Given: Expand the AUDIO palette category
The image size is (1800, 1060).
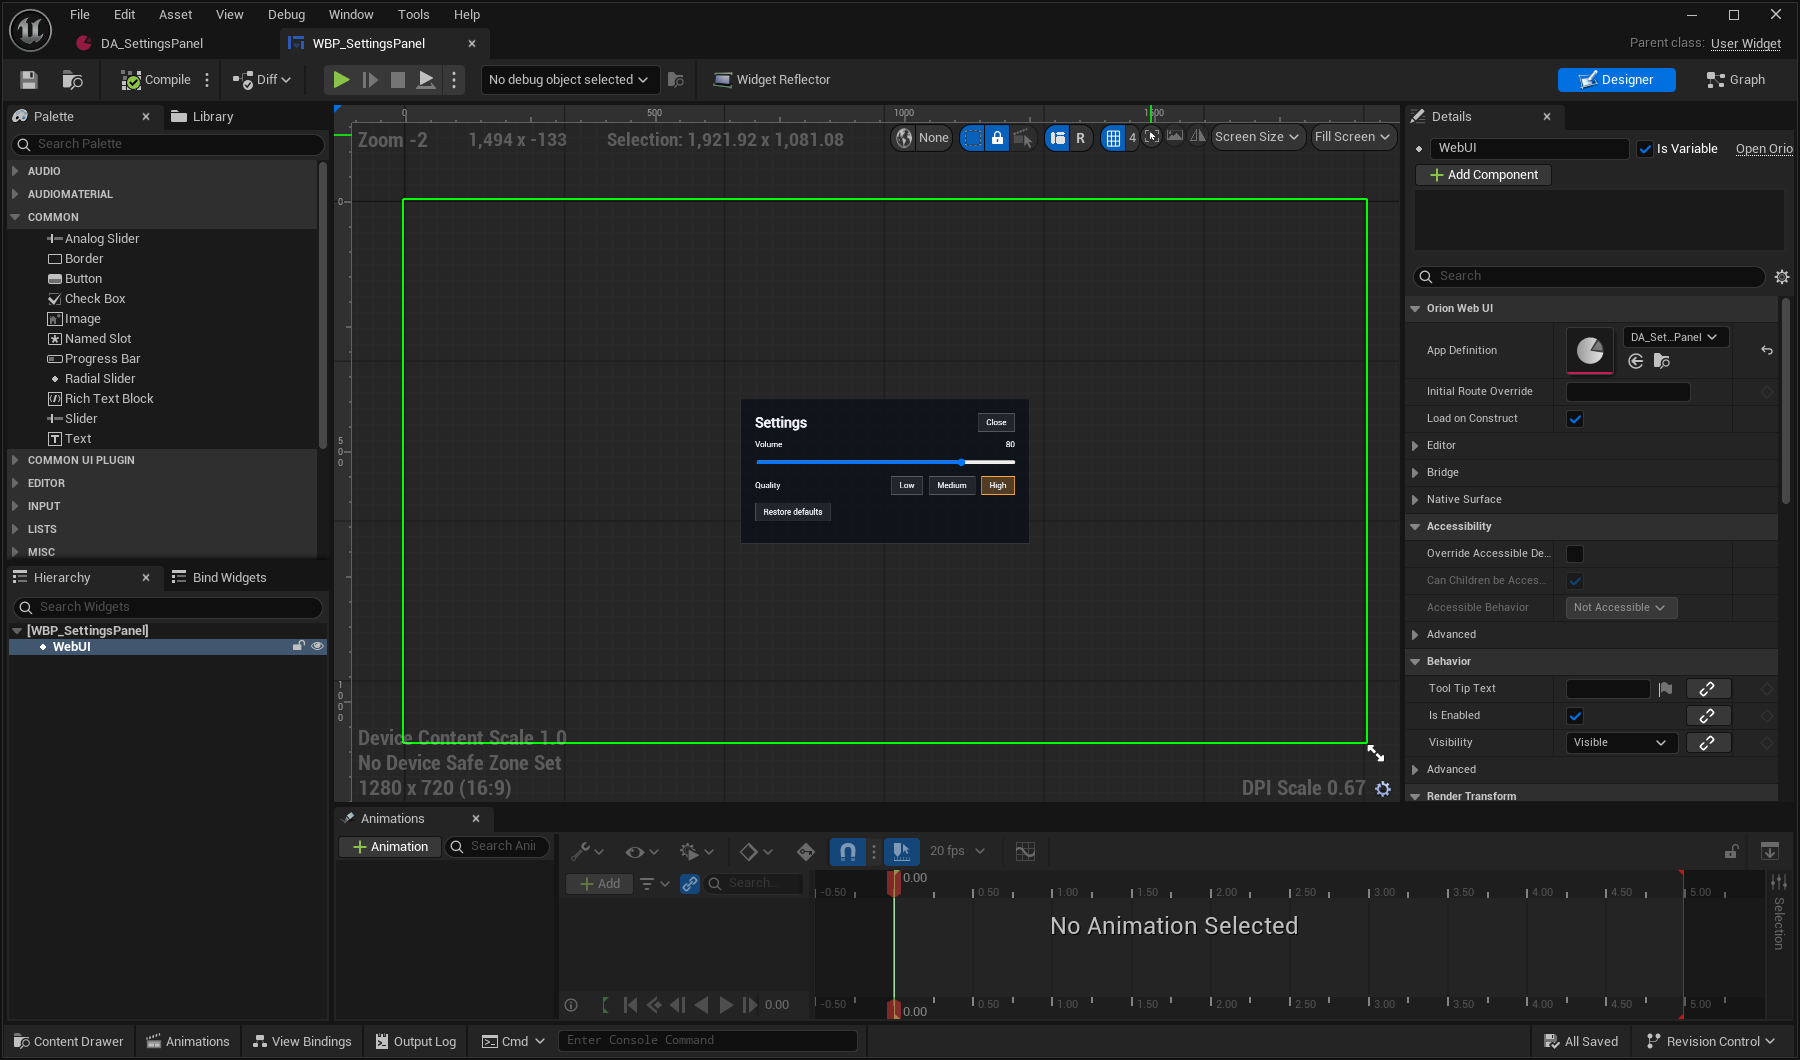Looking at the screenshot, I should click(x=15, y=172).
